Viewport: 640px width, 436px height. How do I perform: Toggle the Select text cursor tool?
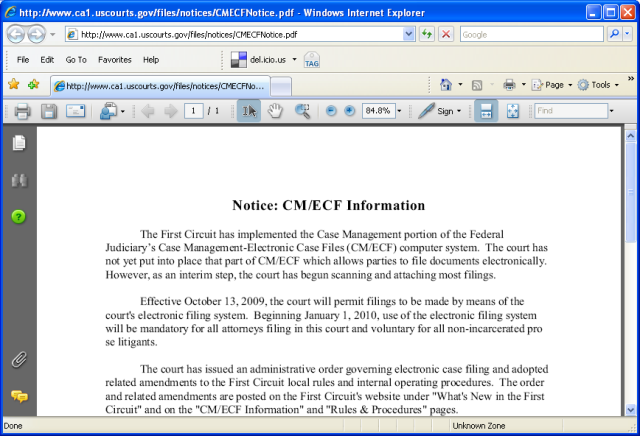[x=249, y=111]
